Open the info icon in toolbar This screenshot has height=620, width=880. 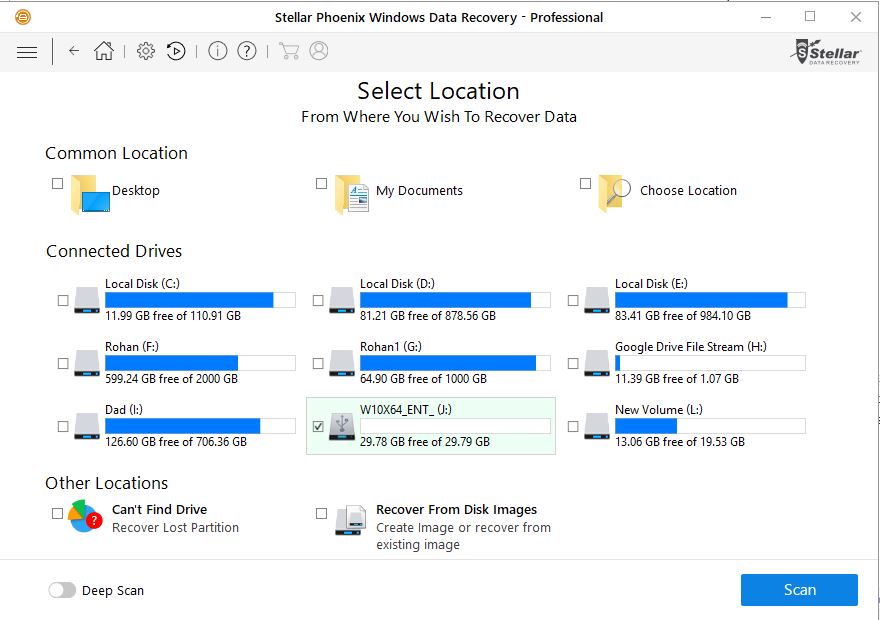[x=218, y=51]
